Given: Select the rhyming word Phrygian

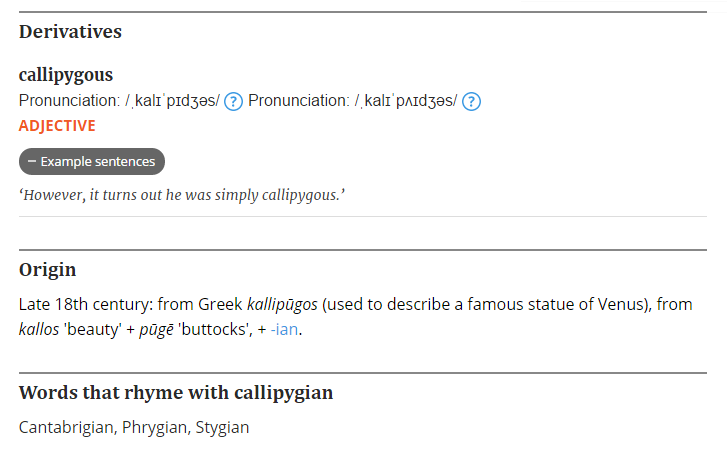Looking at the screenshot, I should tap(154, 427).
